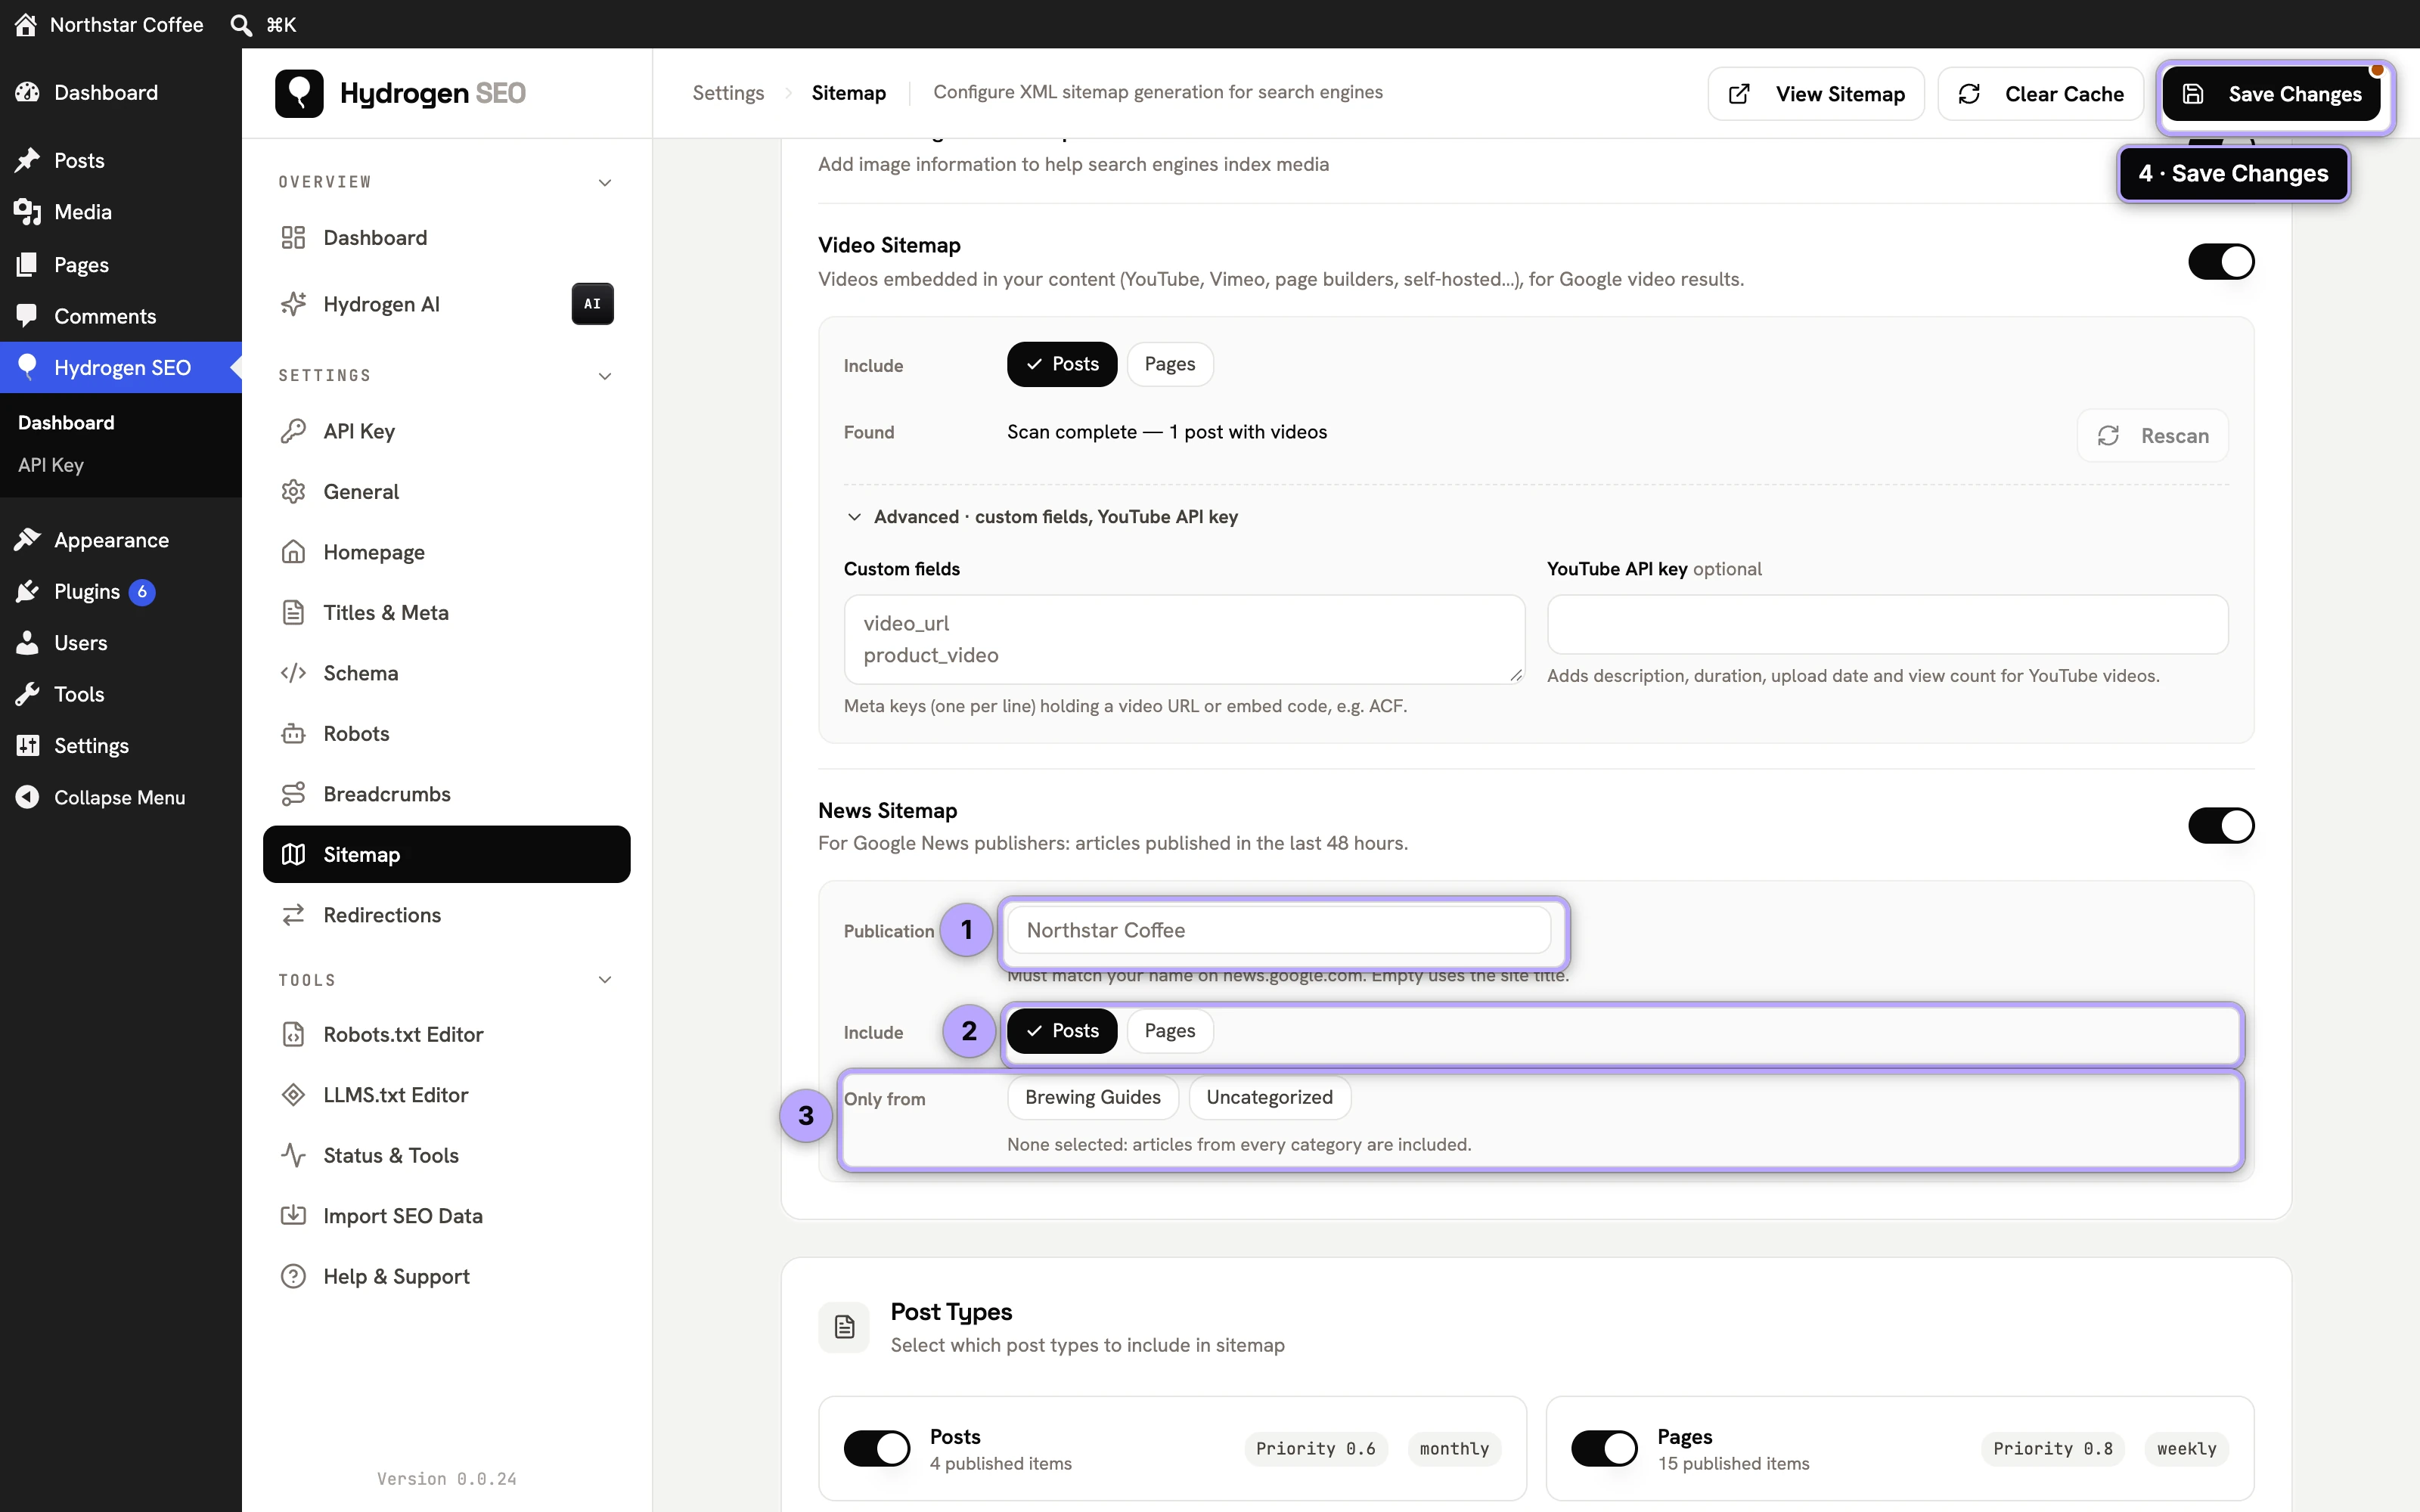2420x1512 pixels.
Task: Select the Uncategorized category chip
Action: point(1269,1097)
